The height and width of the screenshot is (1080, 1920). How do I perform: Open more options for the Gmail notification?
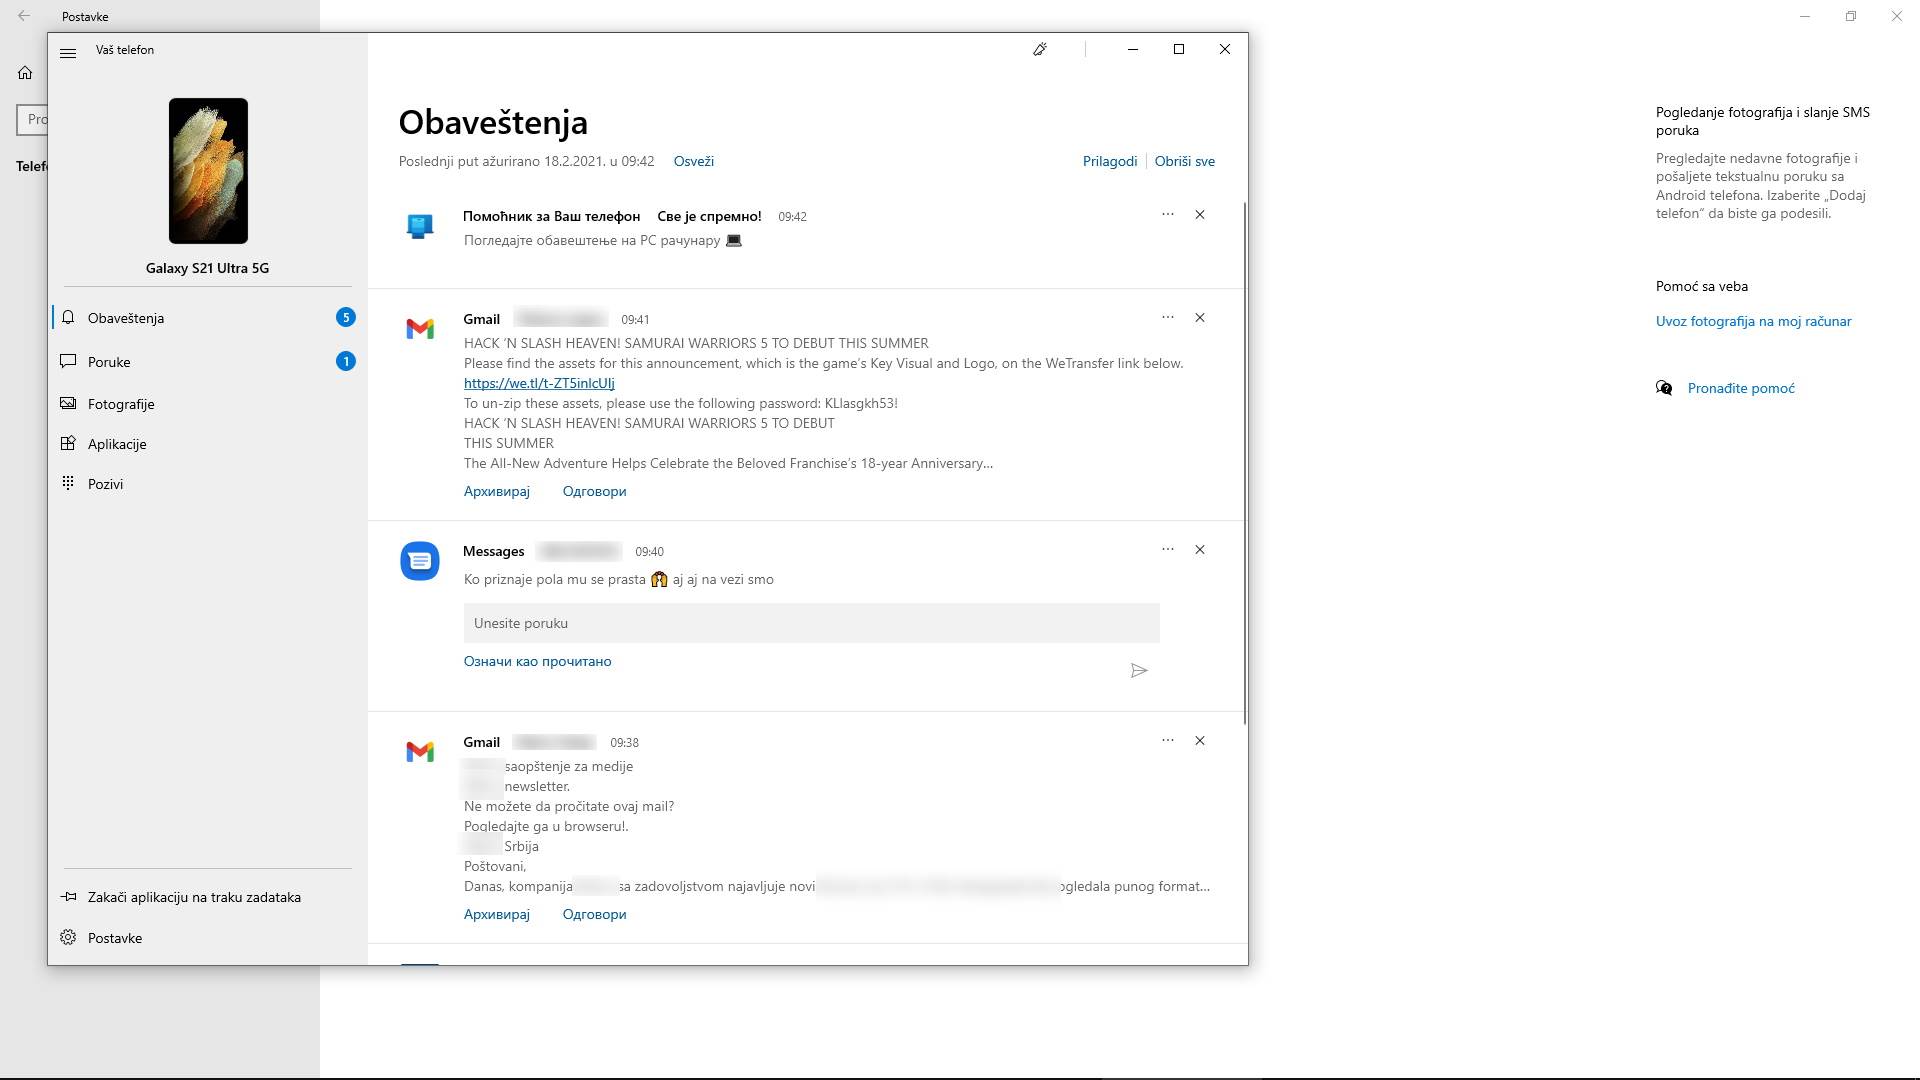click(1167, 317)
